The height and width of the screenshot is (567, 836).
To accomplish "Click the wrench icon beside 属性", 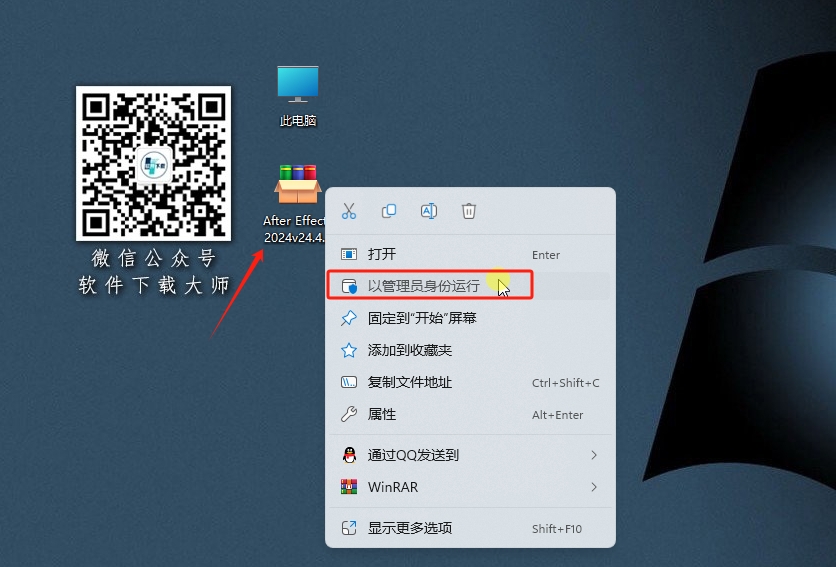I will pyautogui.click(x=349, y=414).
